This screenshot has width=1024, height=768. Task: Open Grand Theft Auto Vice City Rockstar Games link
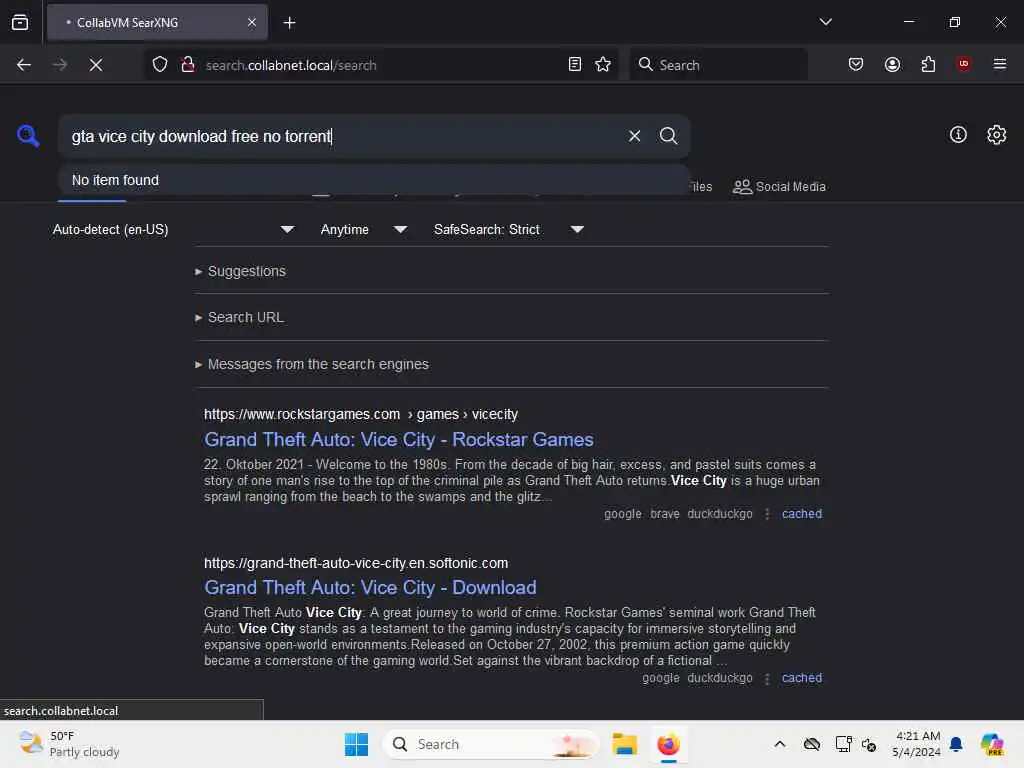[399, 440]
